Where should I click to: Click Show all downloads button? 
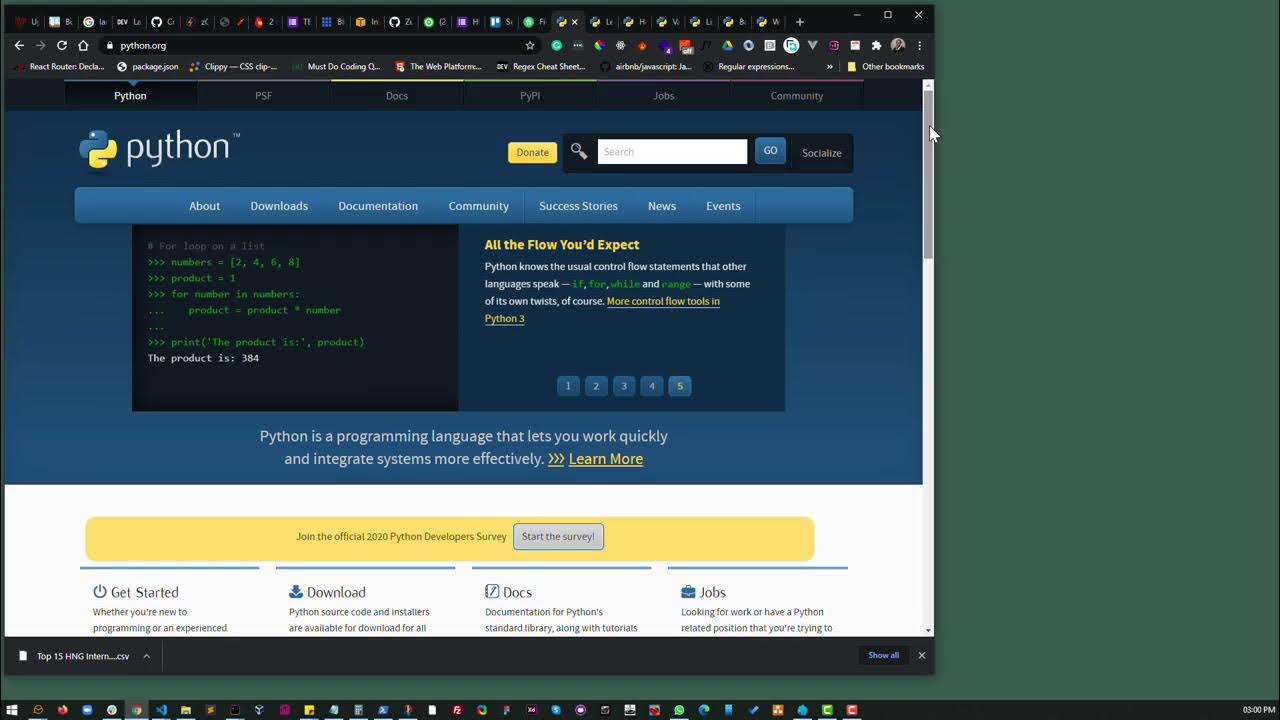click(883, 655)
